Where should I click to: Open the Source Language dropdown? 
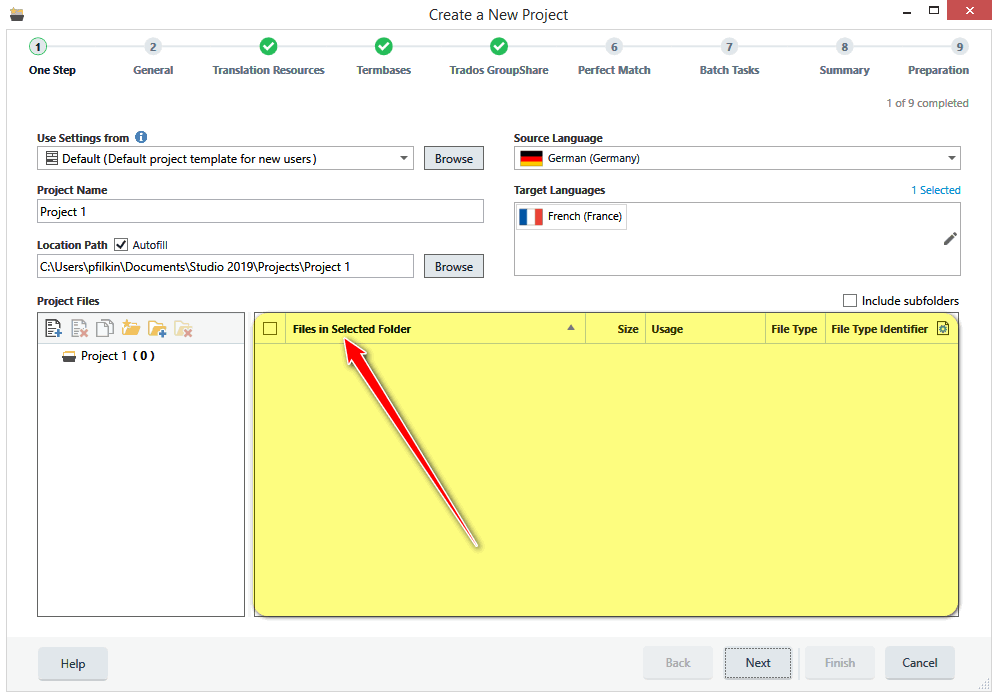tap(952, 158)
